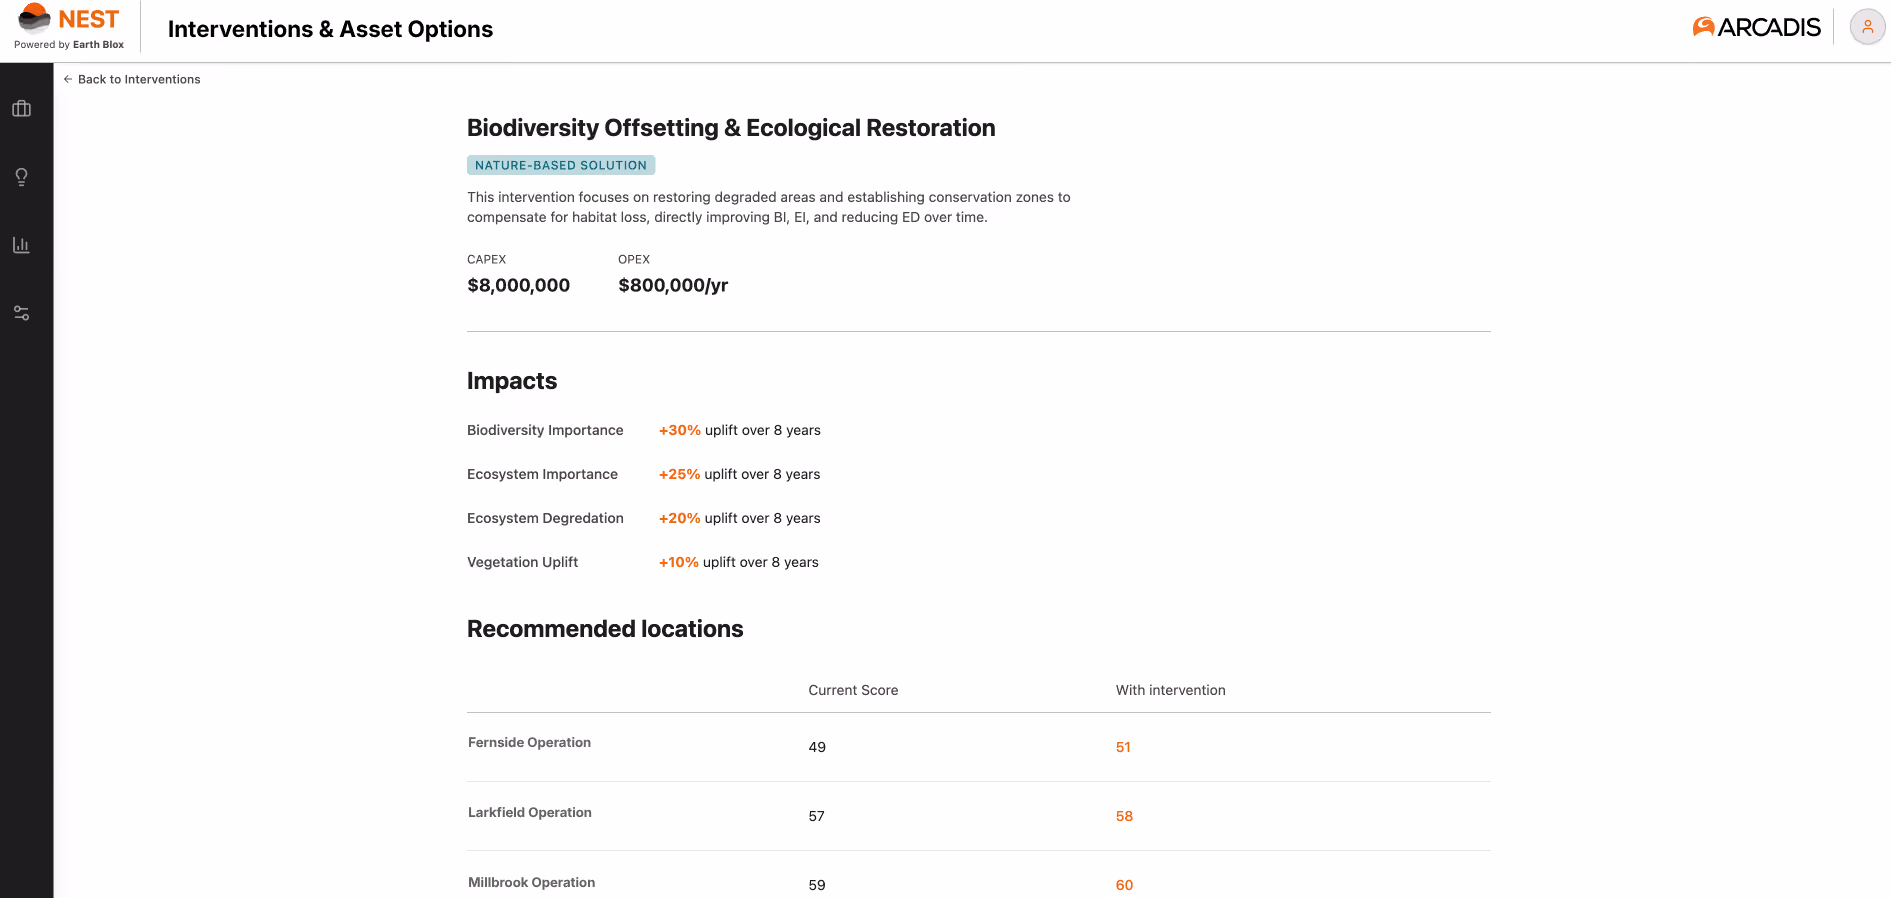Open the briefcase portfolio icon in sidebar
Screen dimensions: 1891x898
tap(21, 109)
